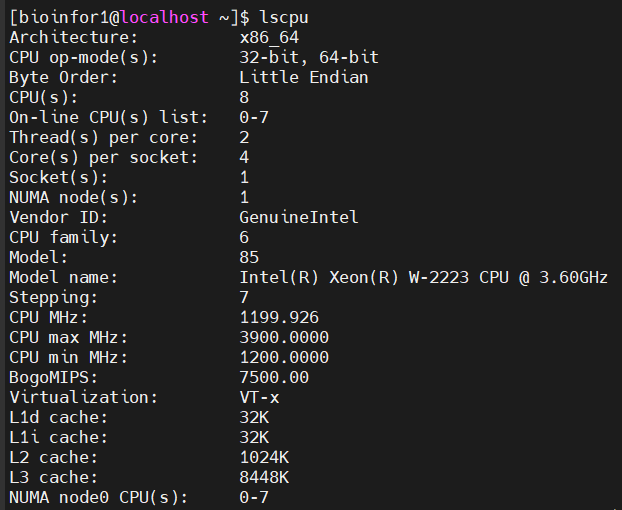Click the L3 cache value 8448K

click(264, 477)
